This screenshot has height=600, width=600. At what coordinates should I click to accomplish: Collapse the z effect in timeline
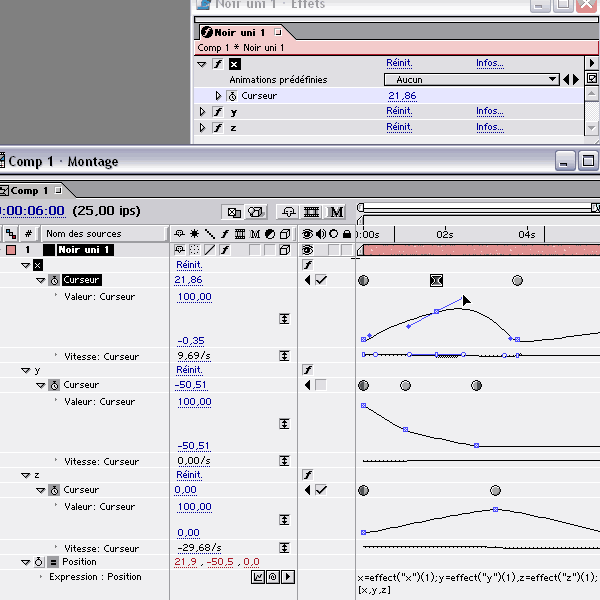(x=26, y=475)
